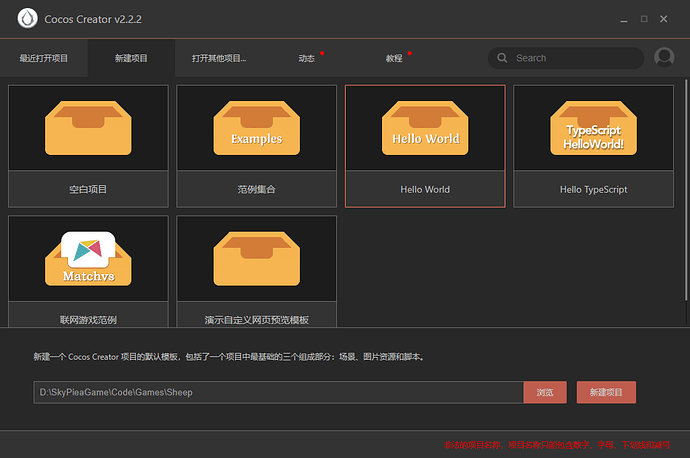Open the 教程 tab
Screen dimensions: 690x458
[394, 58]
